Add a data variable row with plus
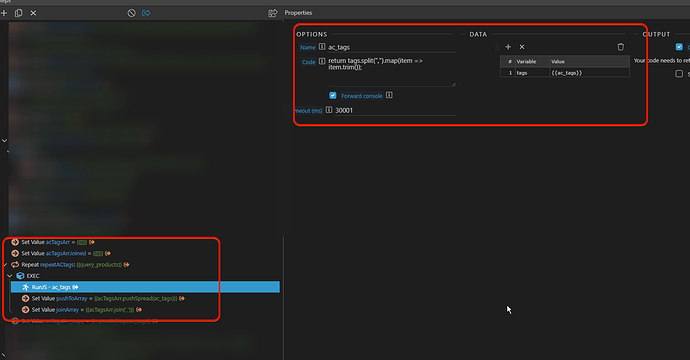 coord(508,47)
